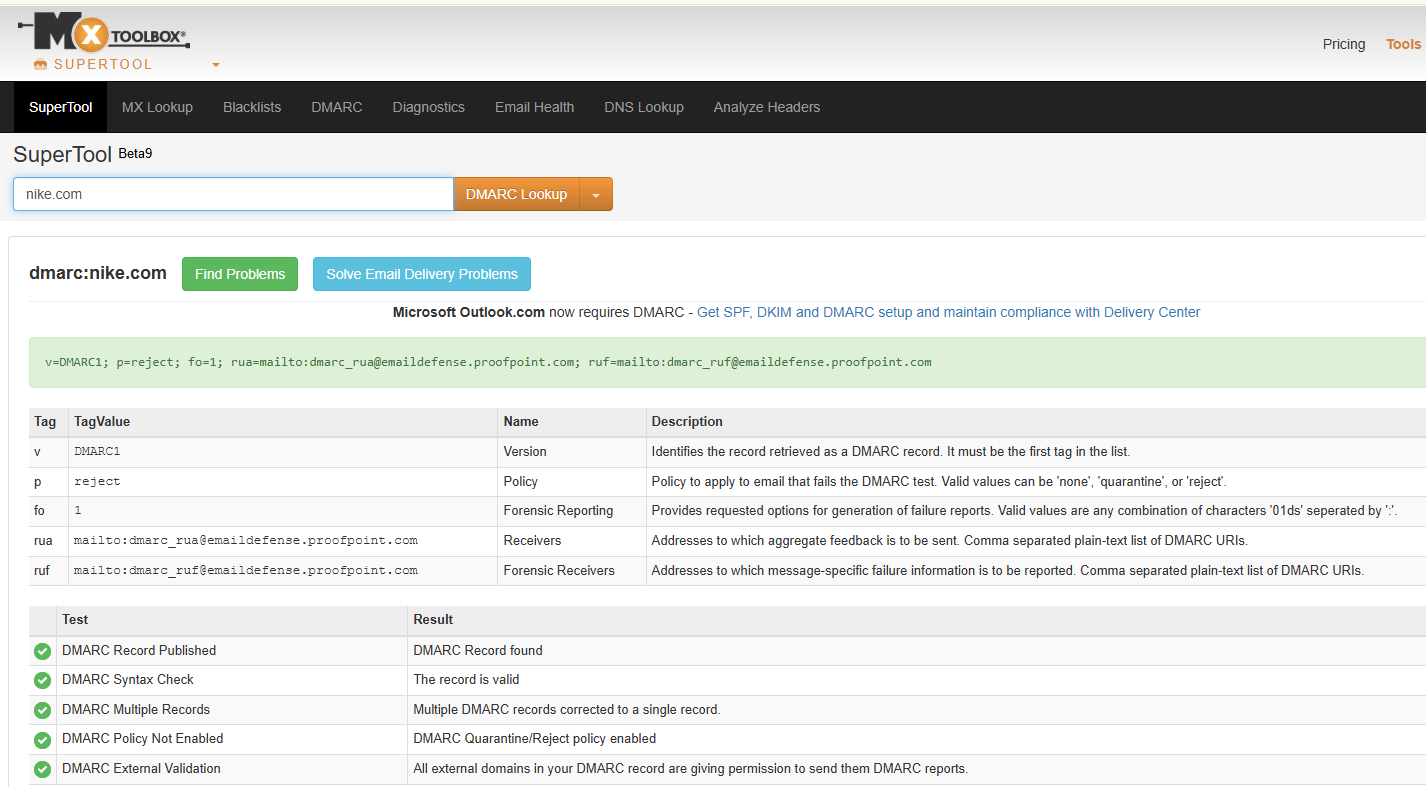This screenshot has width=1426, height=787.
Task: Click the SuperTool toolbox icon beside the SUPERTOOL label
Action: pyautogui.click(x=40, y=64)
